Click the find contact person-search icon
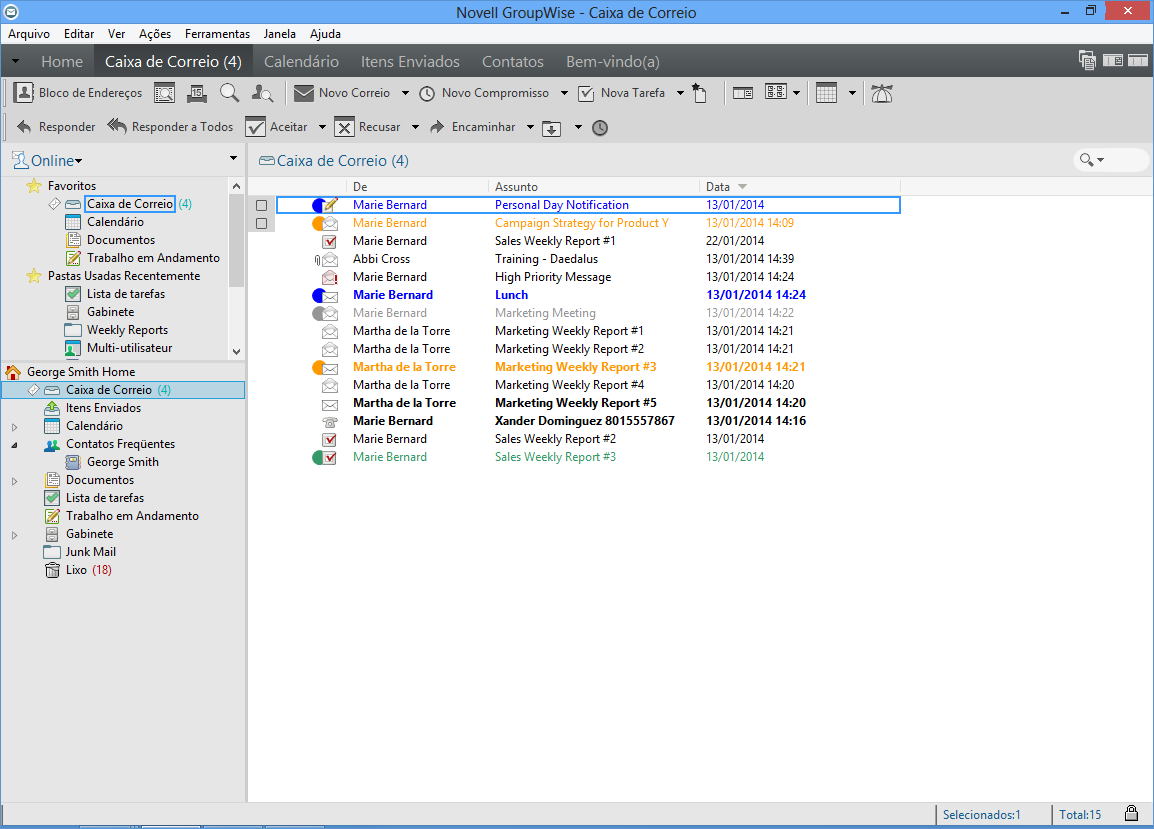The image size is (1154, 829). (x=262, y=93)
